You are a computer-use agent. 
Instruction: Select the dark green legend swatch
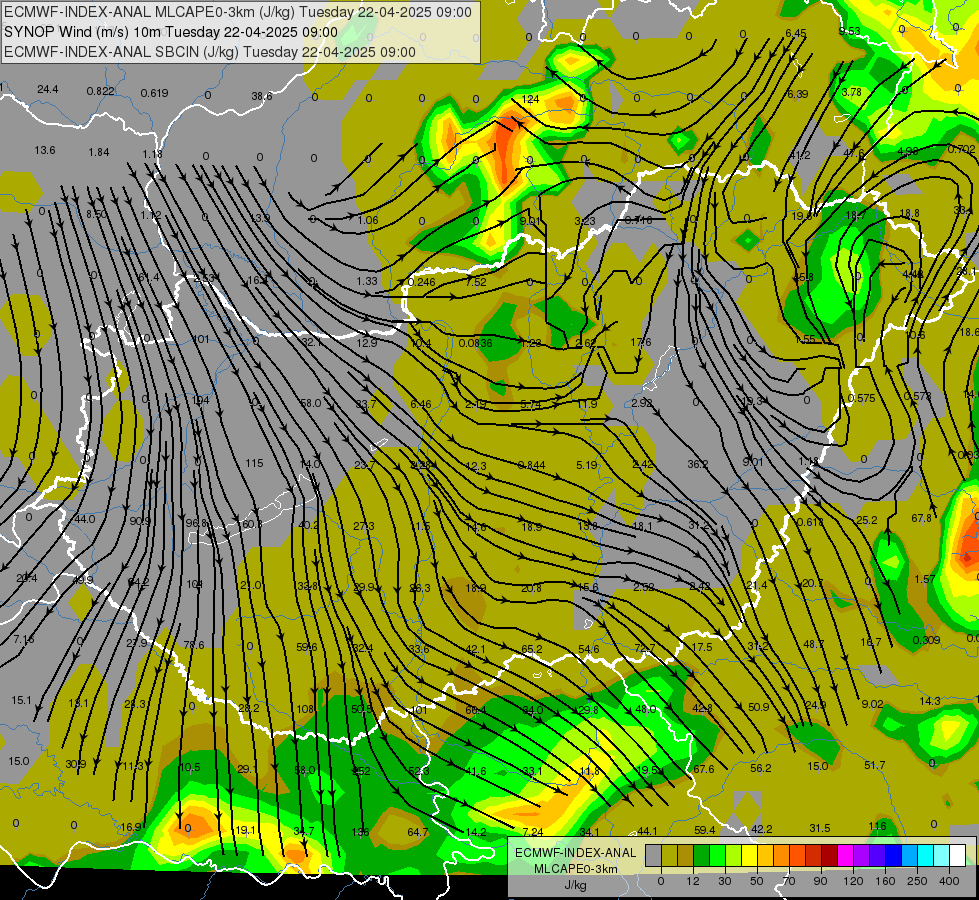click(701, 855)
